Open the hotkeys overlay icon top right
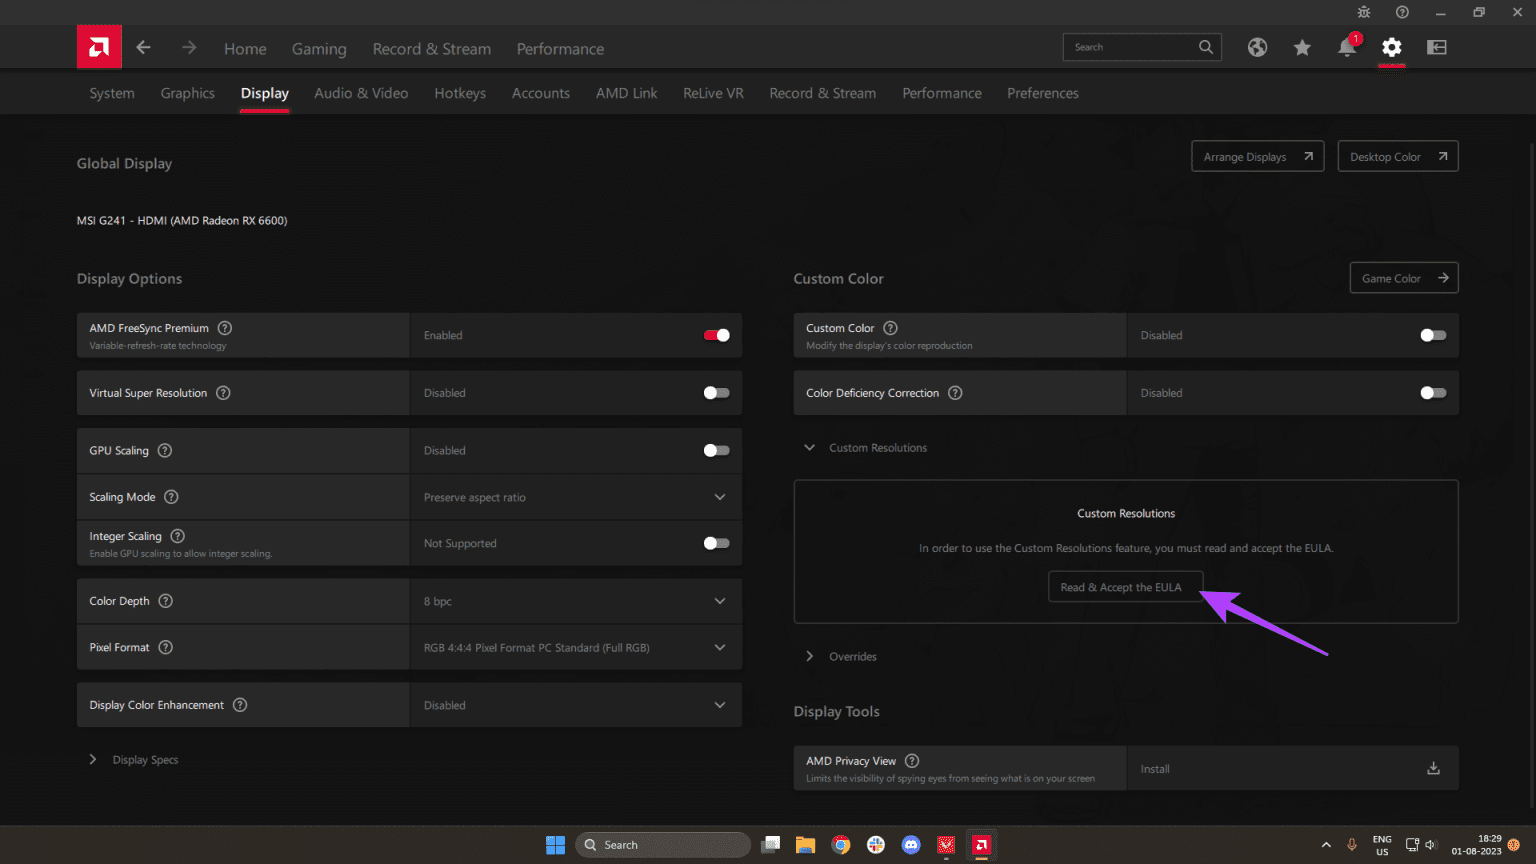1536x864 pixels. [1436, 47]
